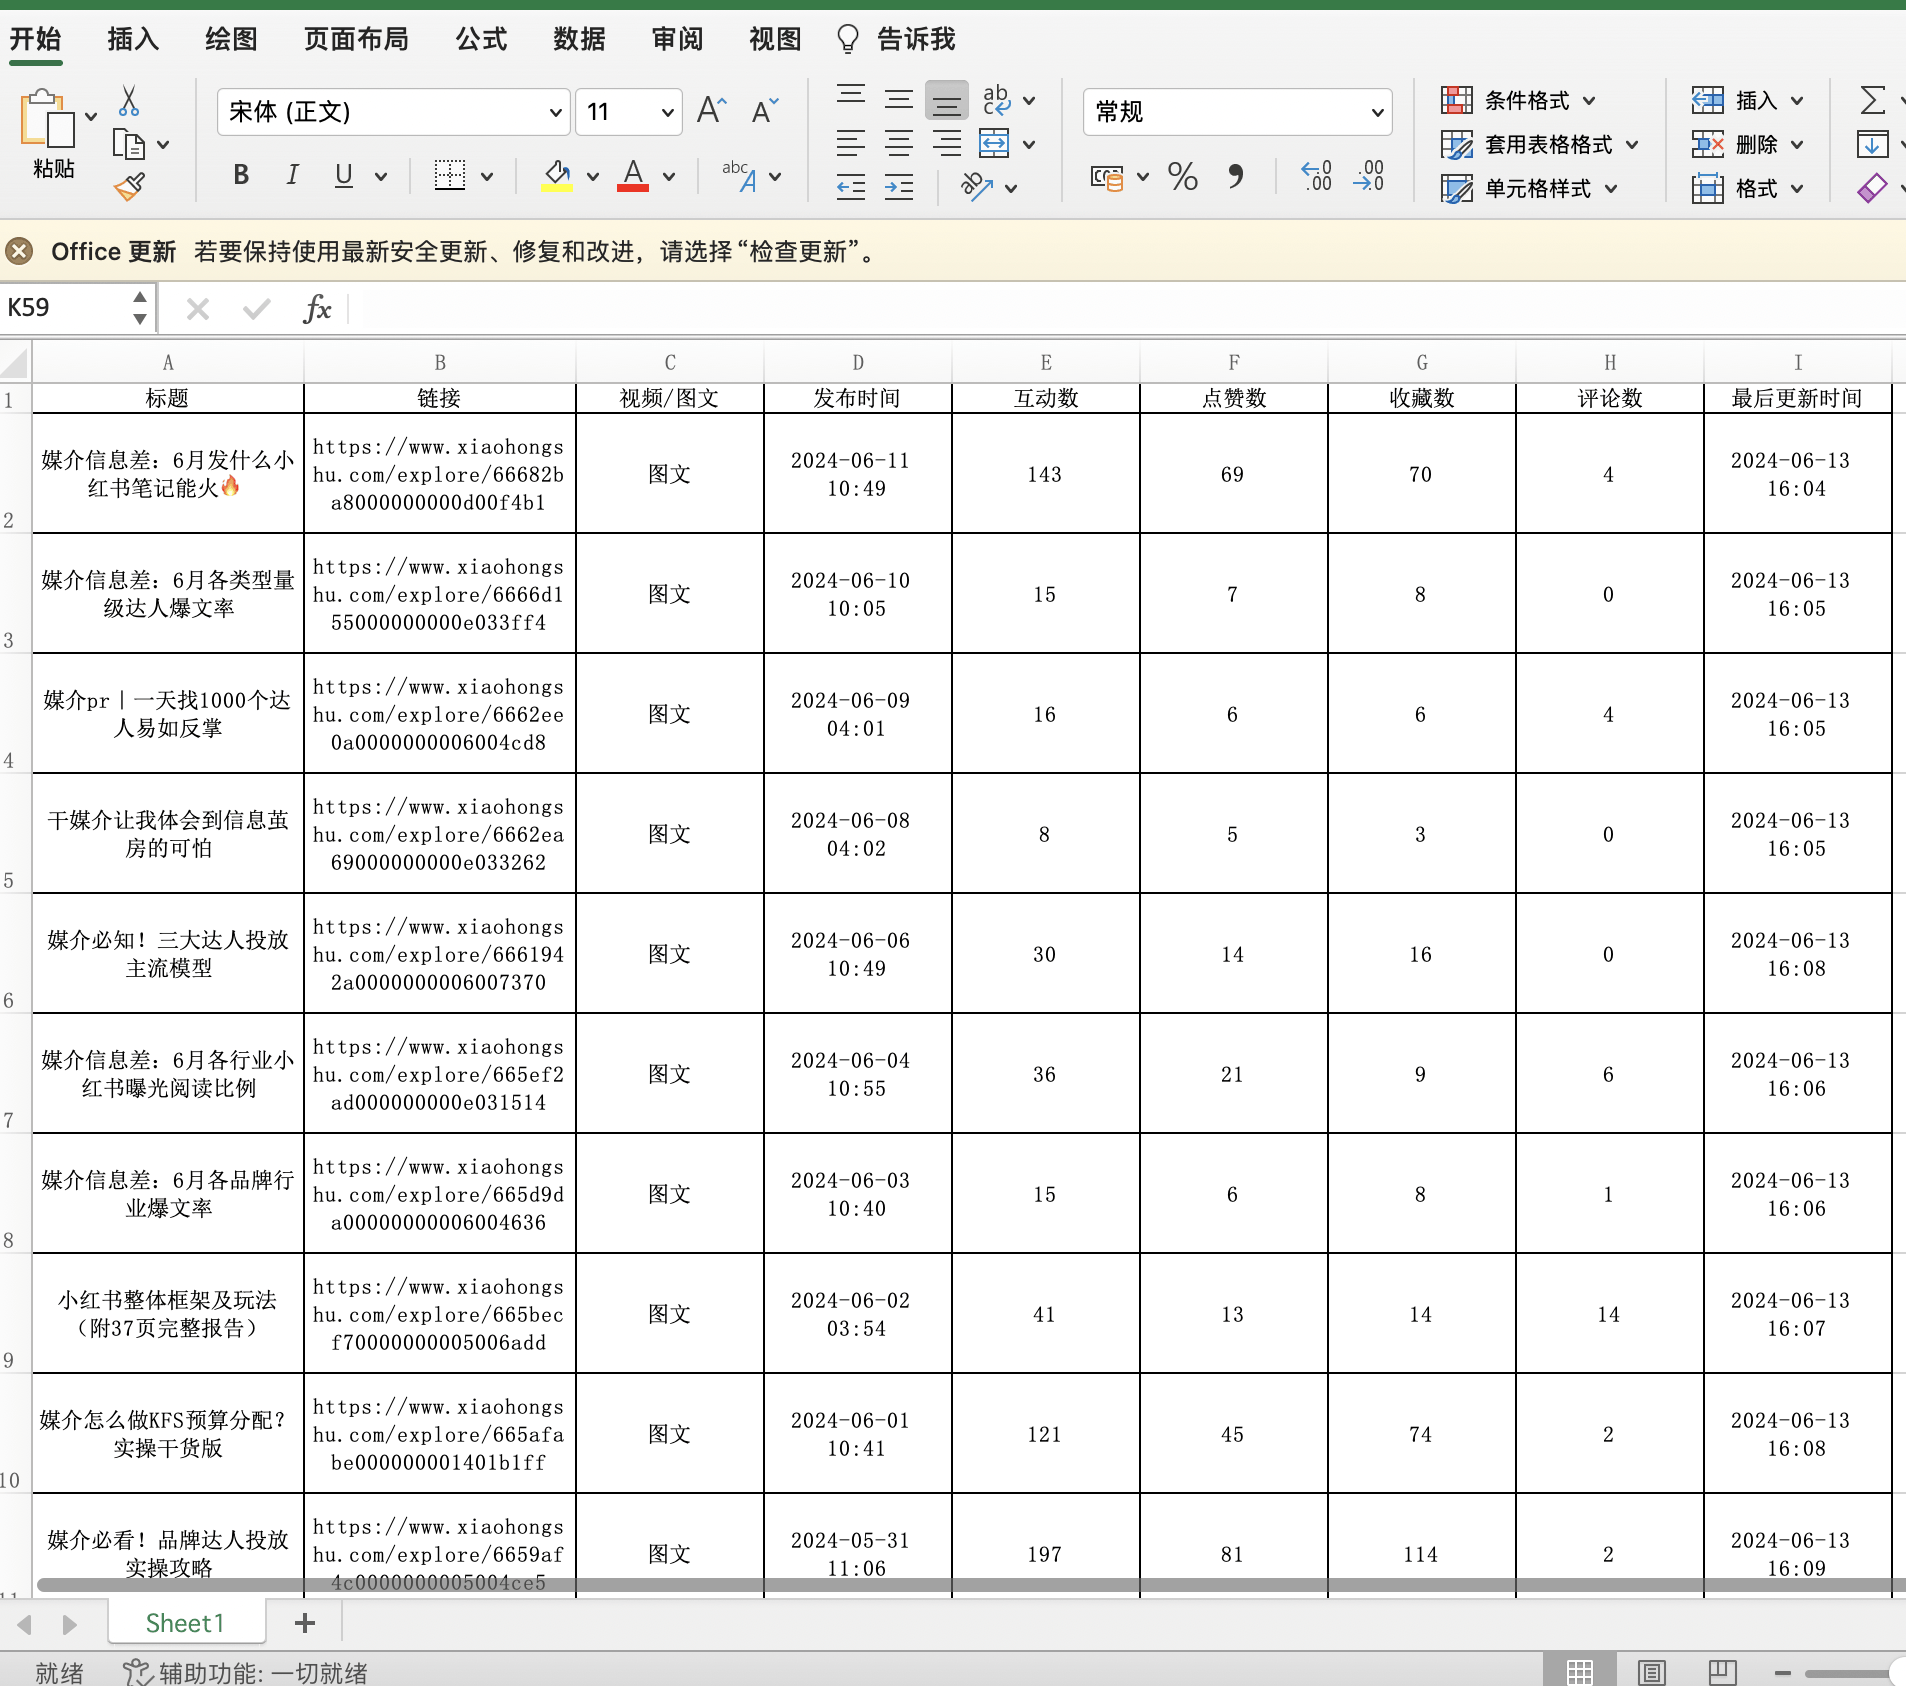
Task: Increase indent
Action: click(x=899, y=187)
